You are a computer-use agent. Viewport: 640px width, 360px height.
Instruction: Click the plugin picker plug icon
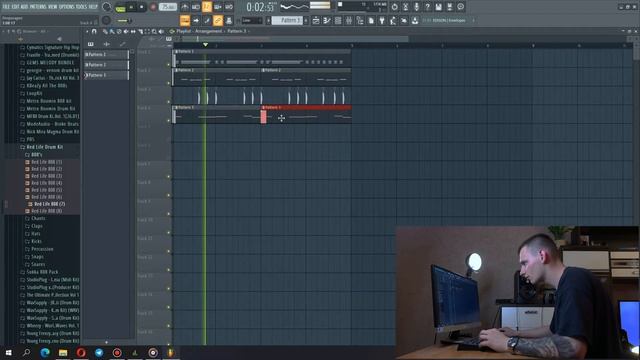pos(382,20)
